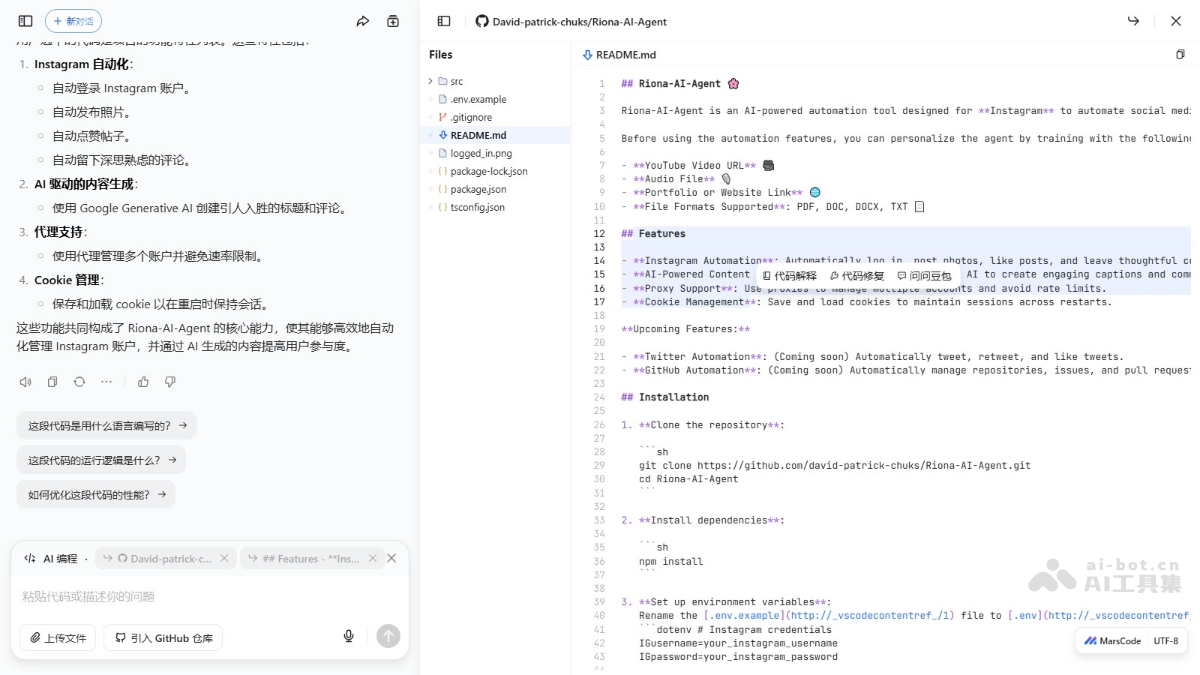This screenshot has width=1200, height=675.
Task: Open more options for the response
Action: click(106, 382)
